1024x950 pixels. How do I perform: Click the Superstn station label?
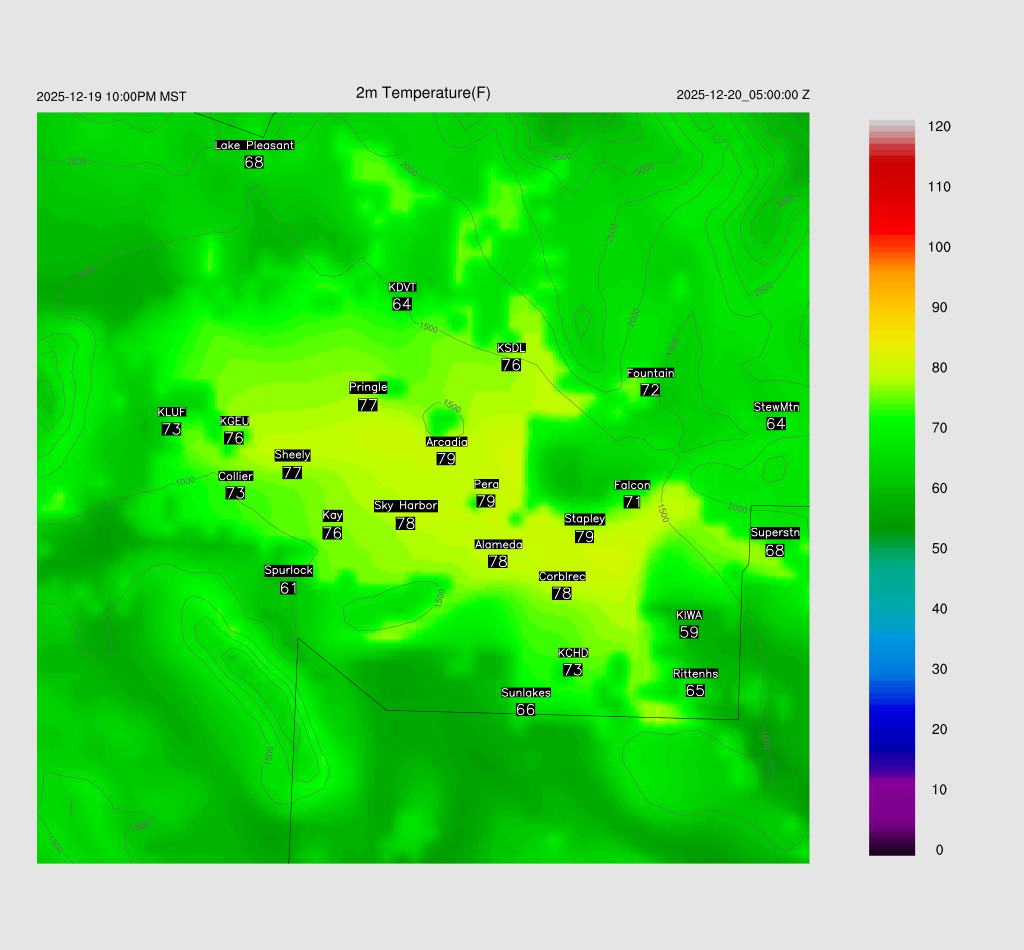[775, 533]
